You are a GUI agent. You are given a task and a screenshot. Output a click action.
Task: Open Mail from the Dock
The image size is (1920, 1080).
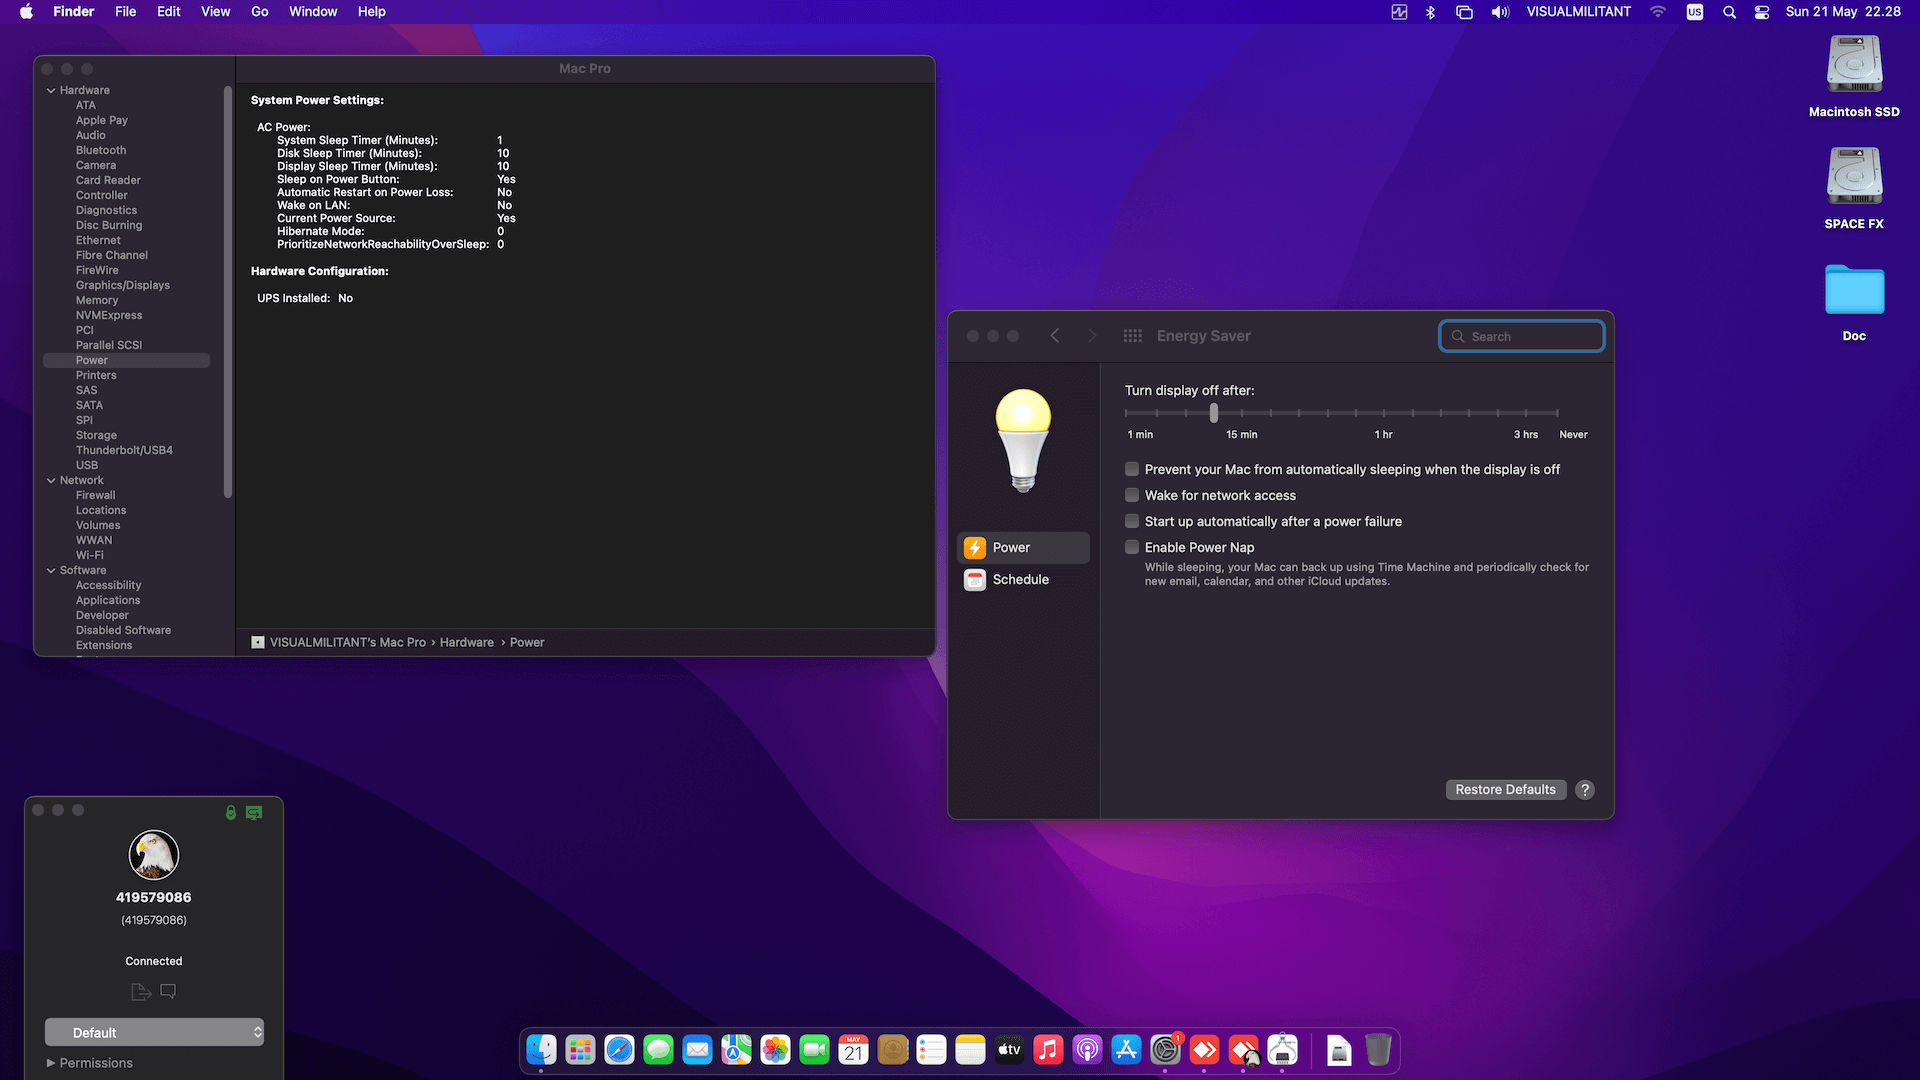[x=697, y=1050]
